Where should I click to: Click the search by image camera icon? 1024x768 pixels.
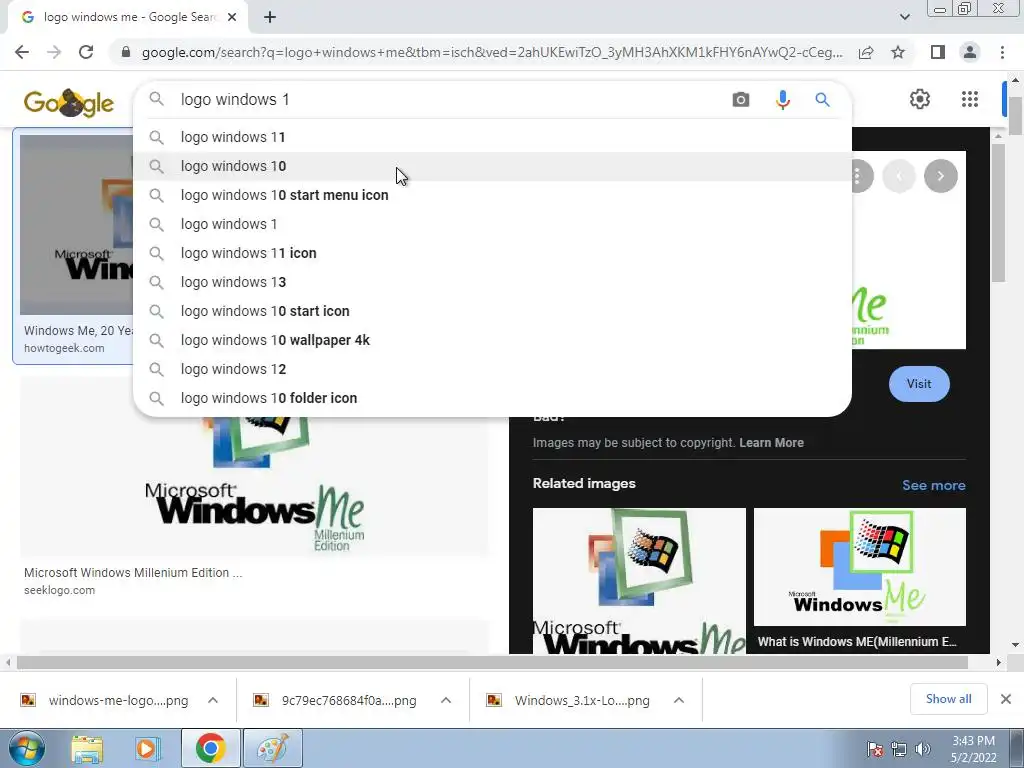(741, 99)
